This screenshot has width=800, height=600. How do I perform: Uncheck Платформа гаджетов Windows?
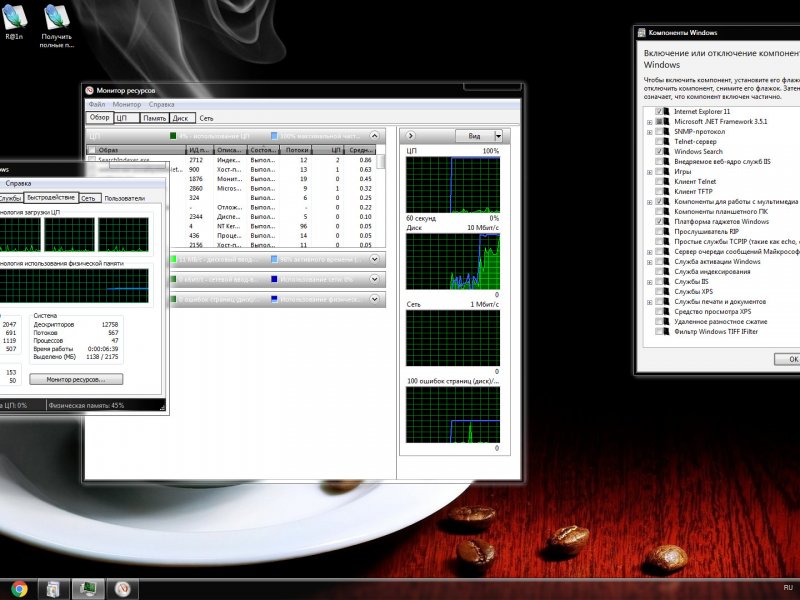659,221
